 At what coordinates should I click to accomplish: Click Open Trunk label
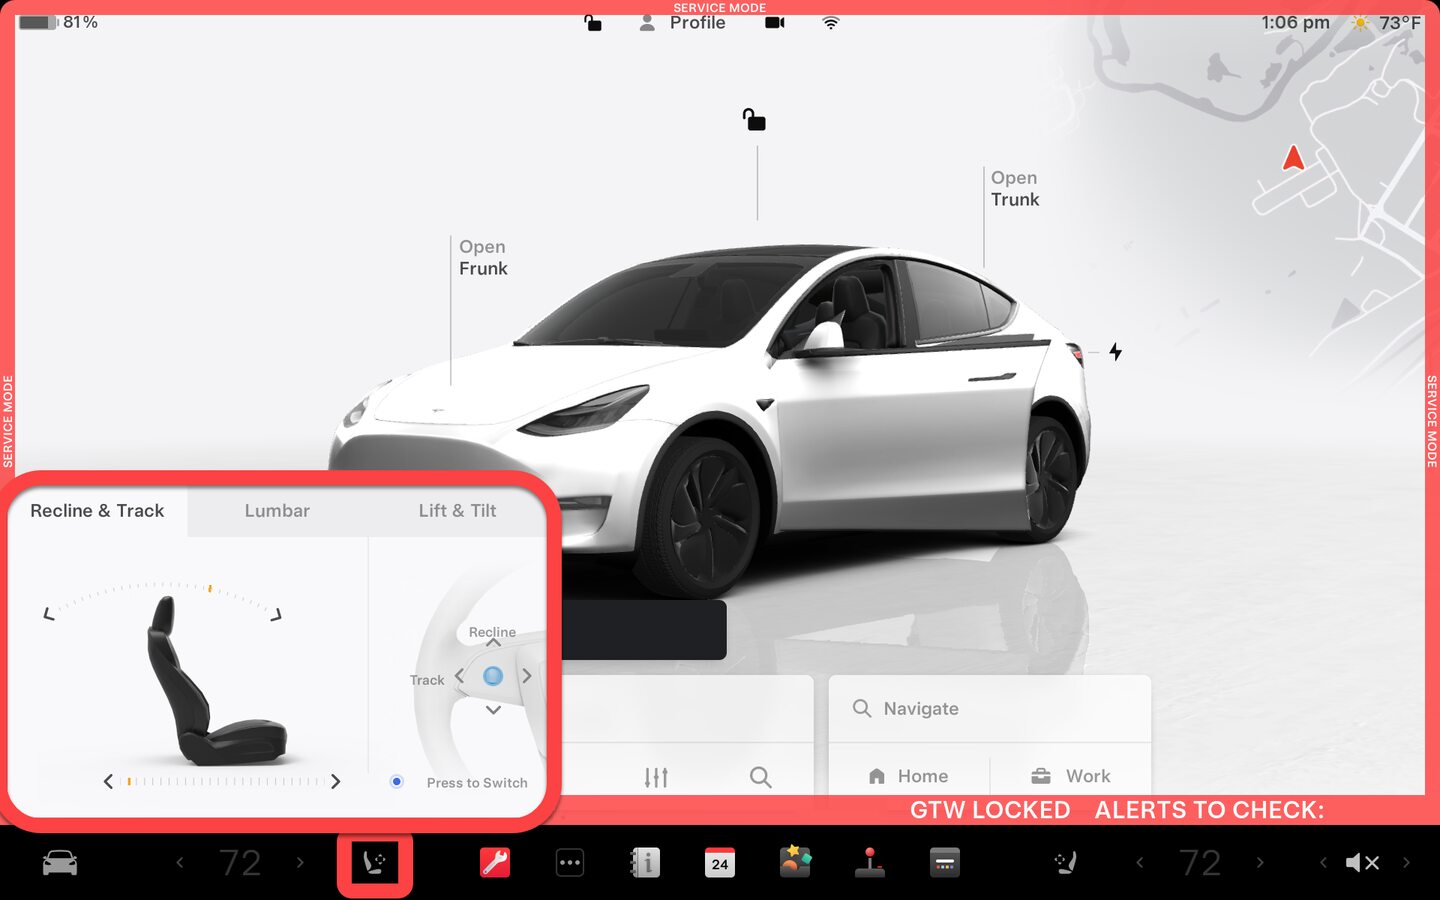[x=1015, y=189]
